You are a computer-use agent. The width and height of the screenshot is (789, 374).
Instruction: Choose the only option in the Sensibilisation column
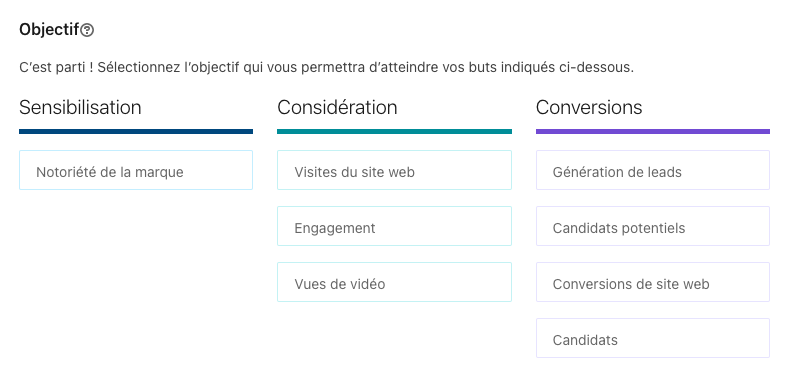pos(136,170)
